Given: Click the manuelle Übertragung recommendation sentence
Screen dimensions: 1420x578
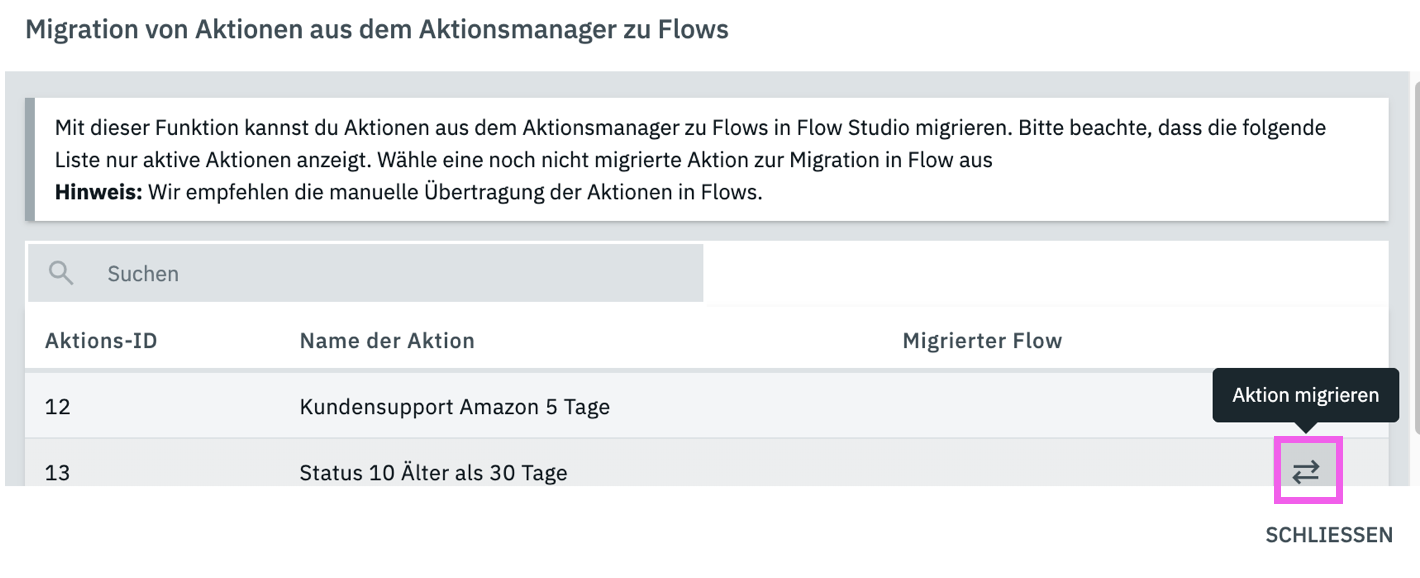Looking at the screenshot, I should [x=456, y=192].
